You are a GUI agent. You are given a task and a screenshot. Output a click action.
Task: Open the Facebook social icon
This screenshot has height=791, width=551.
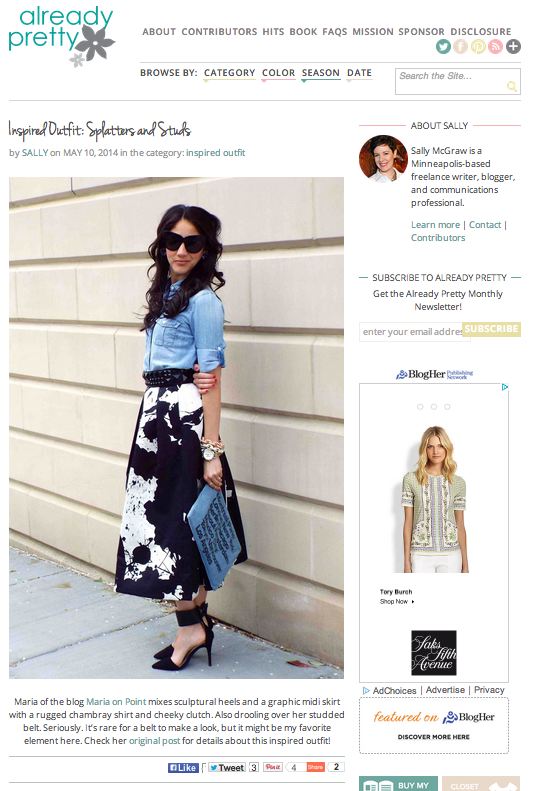pyautogui.click(x=460, y=47)
